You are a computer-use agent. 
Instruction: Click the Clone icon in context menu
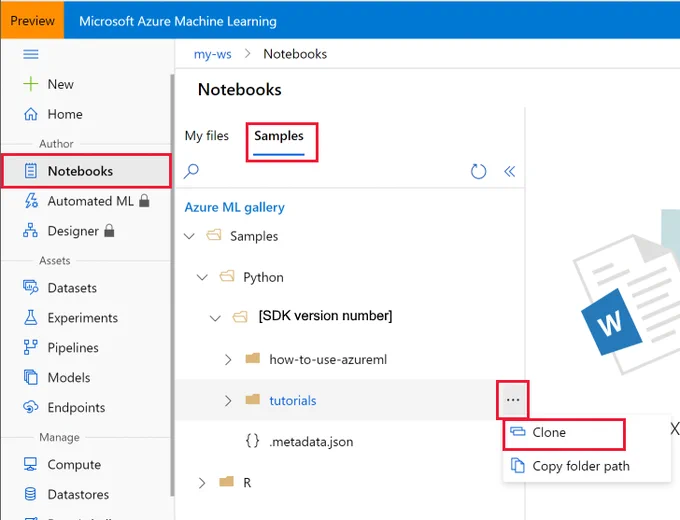click(518, 432)
